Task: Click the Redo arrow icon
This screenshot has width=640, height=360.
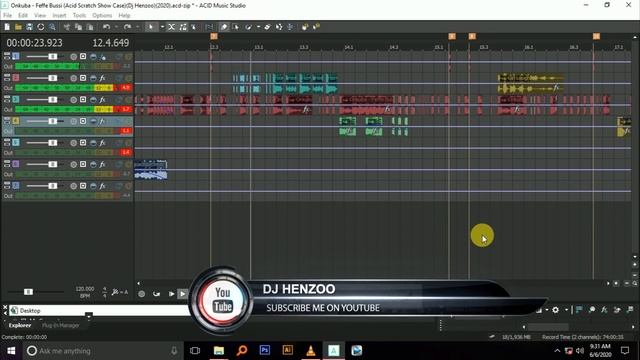Action: (x=127, y=27)
